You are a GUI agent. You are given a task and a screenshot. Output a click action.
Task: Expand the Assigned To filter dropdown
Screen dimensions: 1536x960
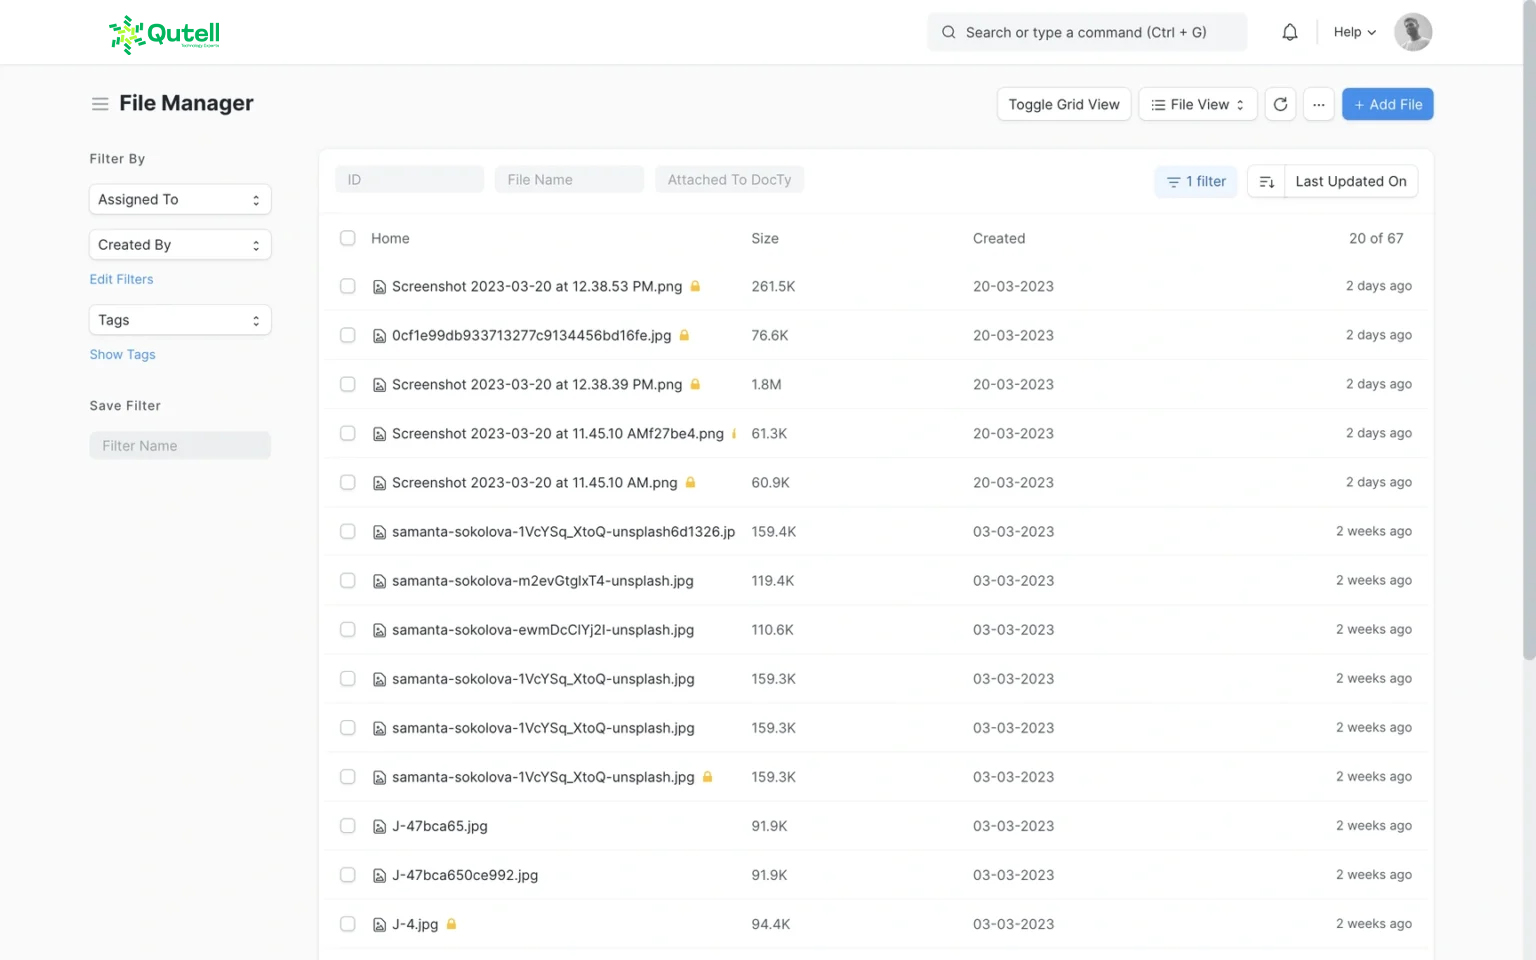coord(180,199)
